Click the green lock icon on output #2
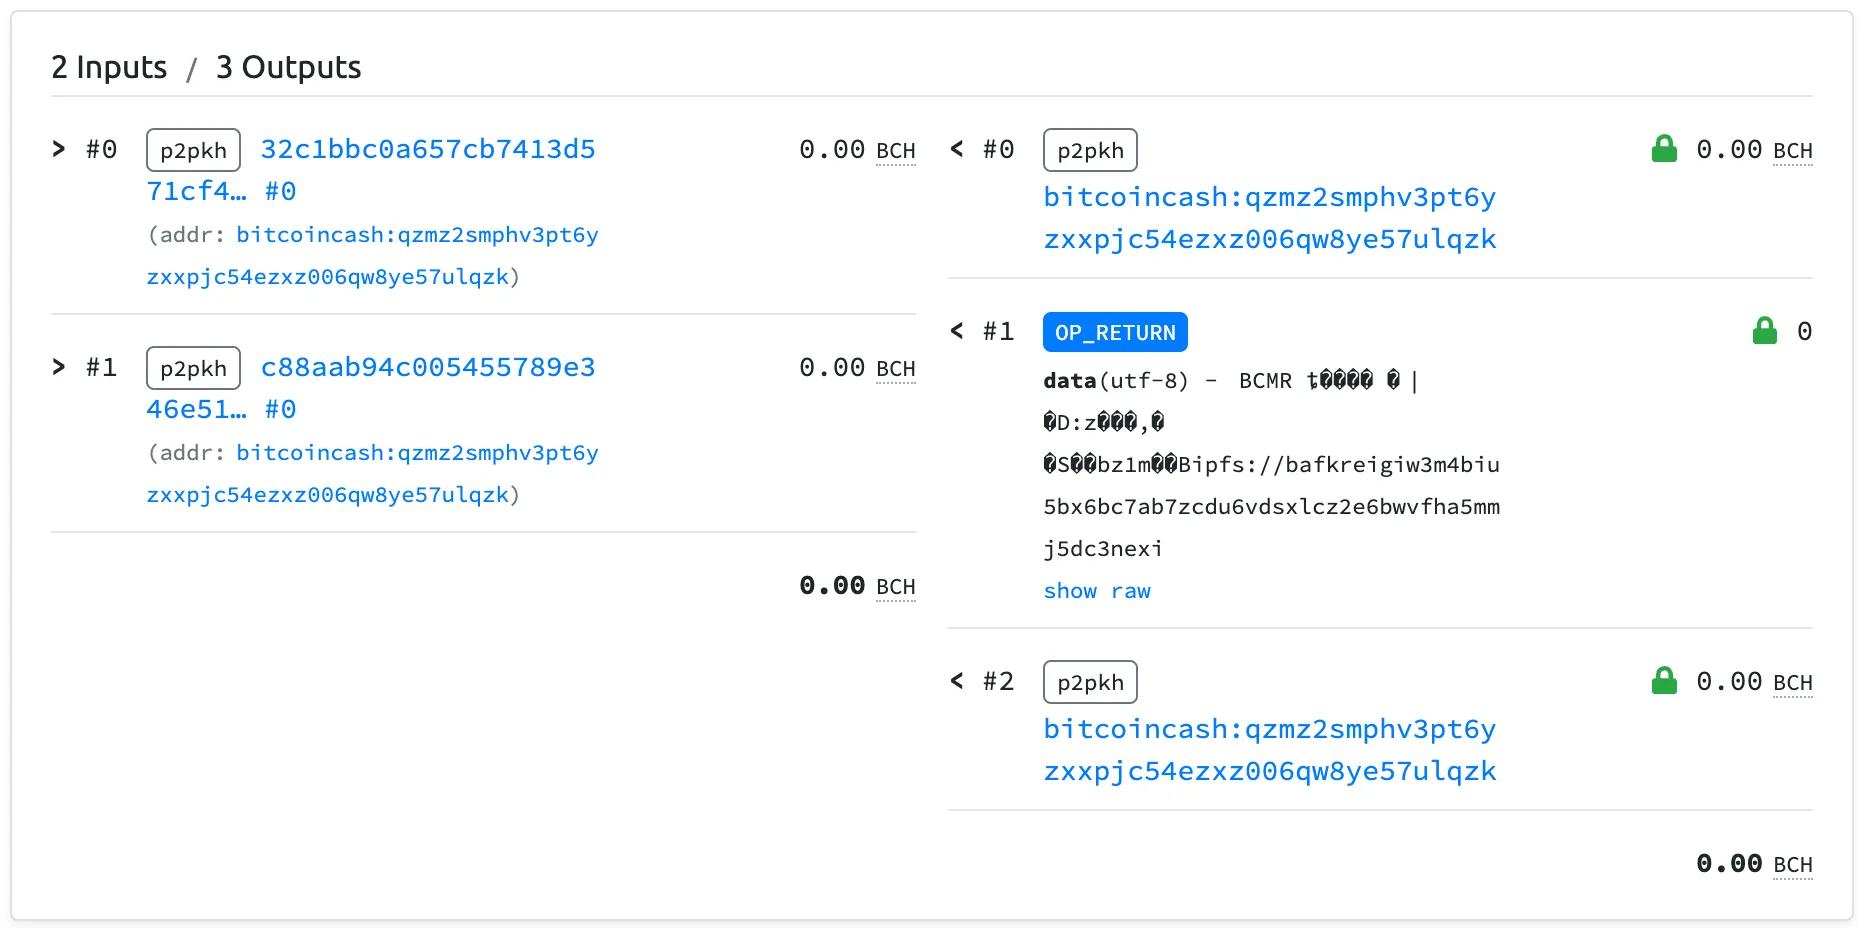Screen dimensions: 1866x928 [x=1664, y=681]
